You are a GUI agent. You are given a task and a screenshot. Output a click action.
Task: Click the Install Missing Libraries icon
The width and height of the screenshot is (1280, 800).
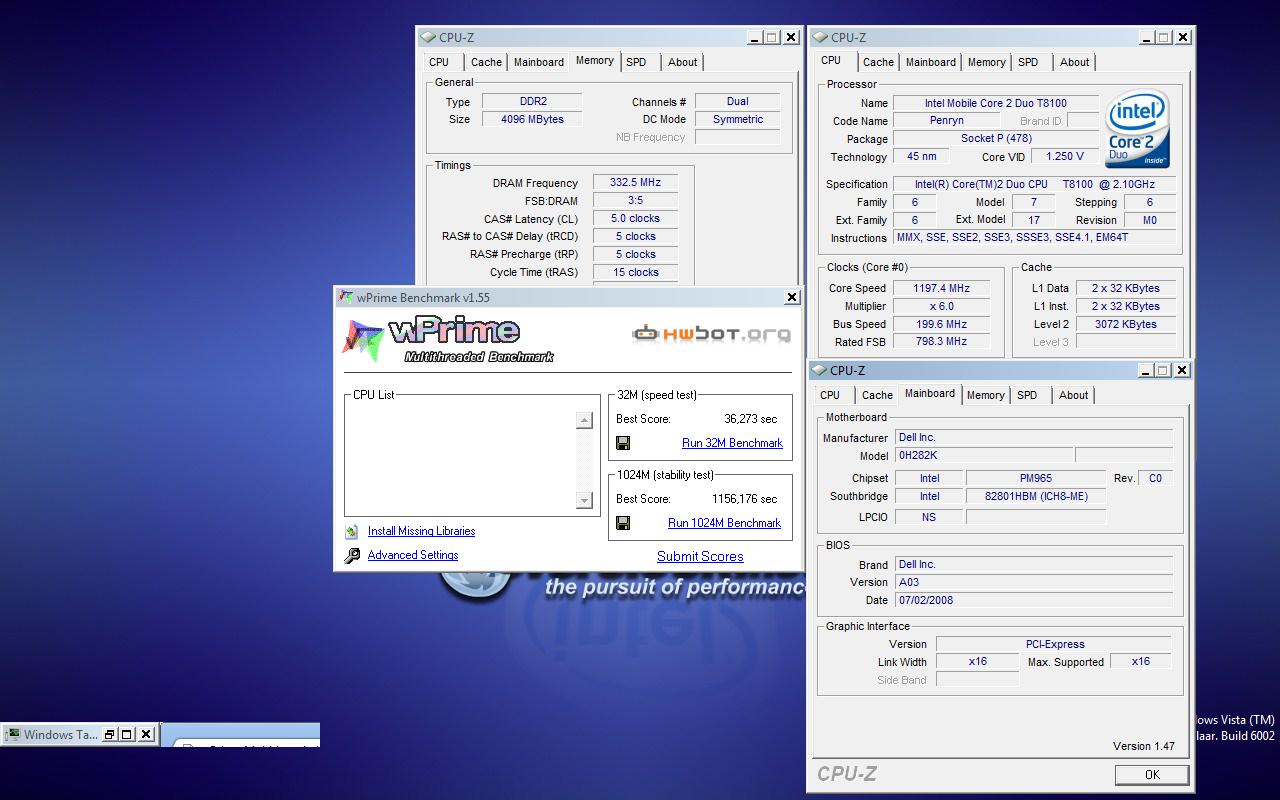(x=352, y=532)
